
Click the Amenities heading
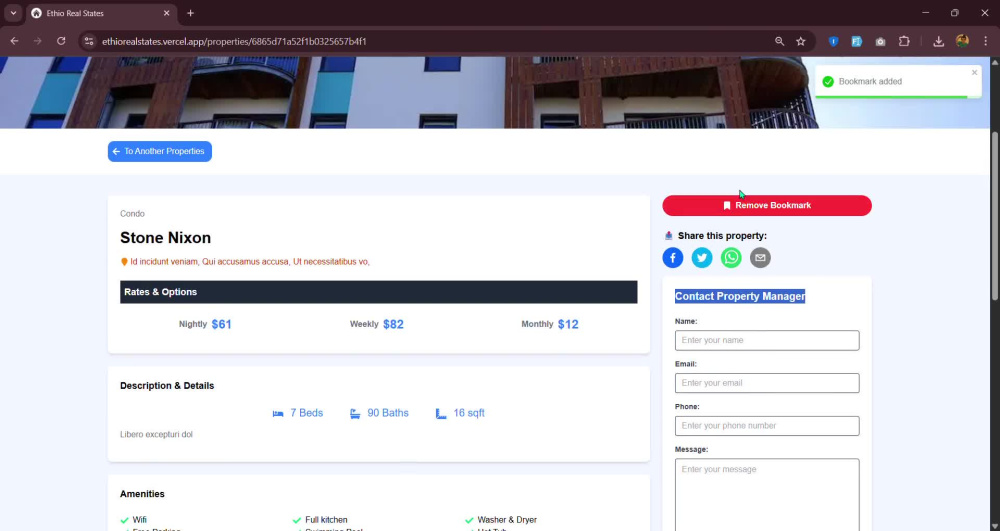pyautogui.click(x=142, y=494)
